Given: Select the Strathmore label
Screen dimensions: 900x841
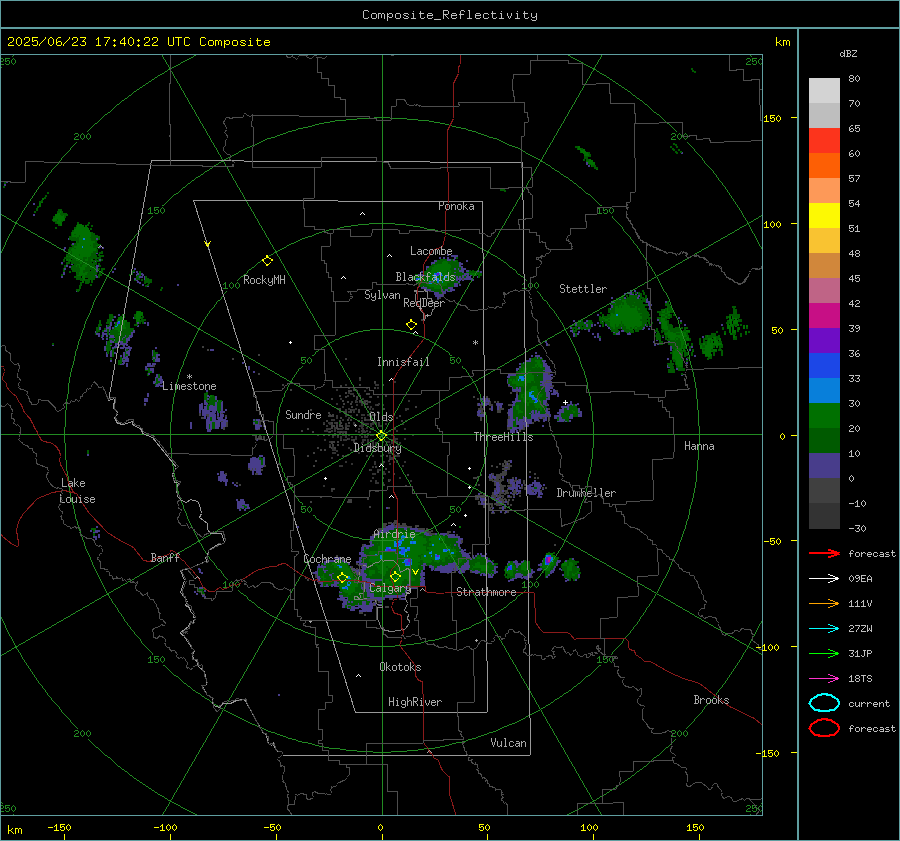Looking at the screenshot, I should coord(486,592).
